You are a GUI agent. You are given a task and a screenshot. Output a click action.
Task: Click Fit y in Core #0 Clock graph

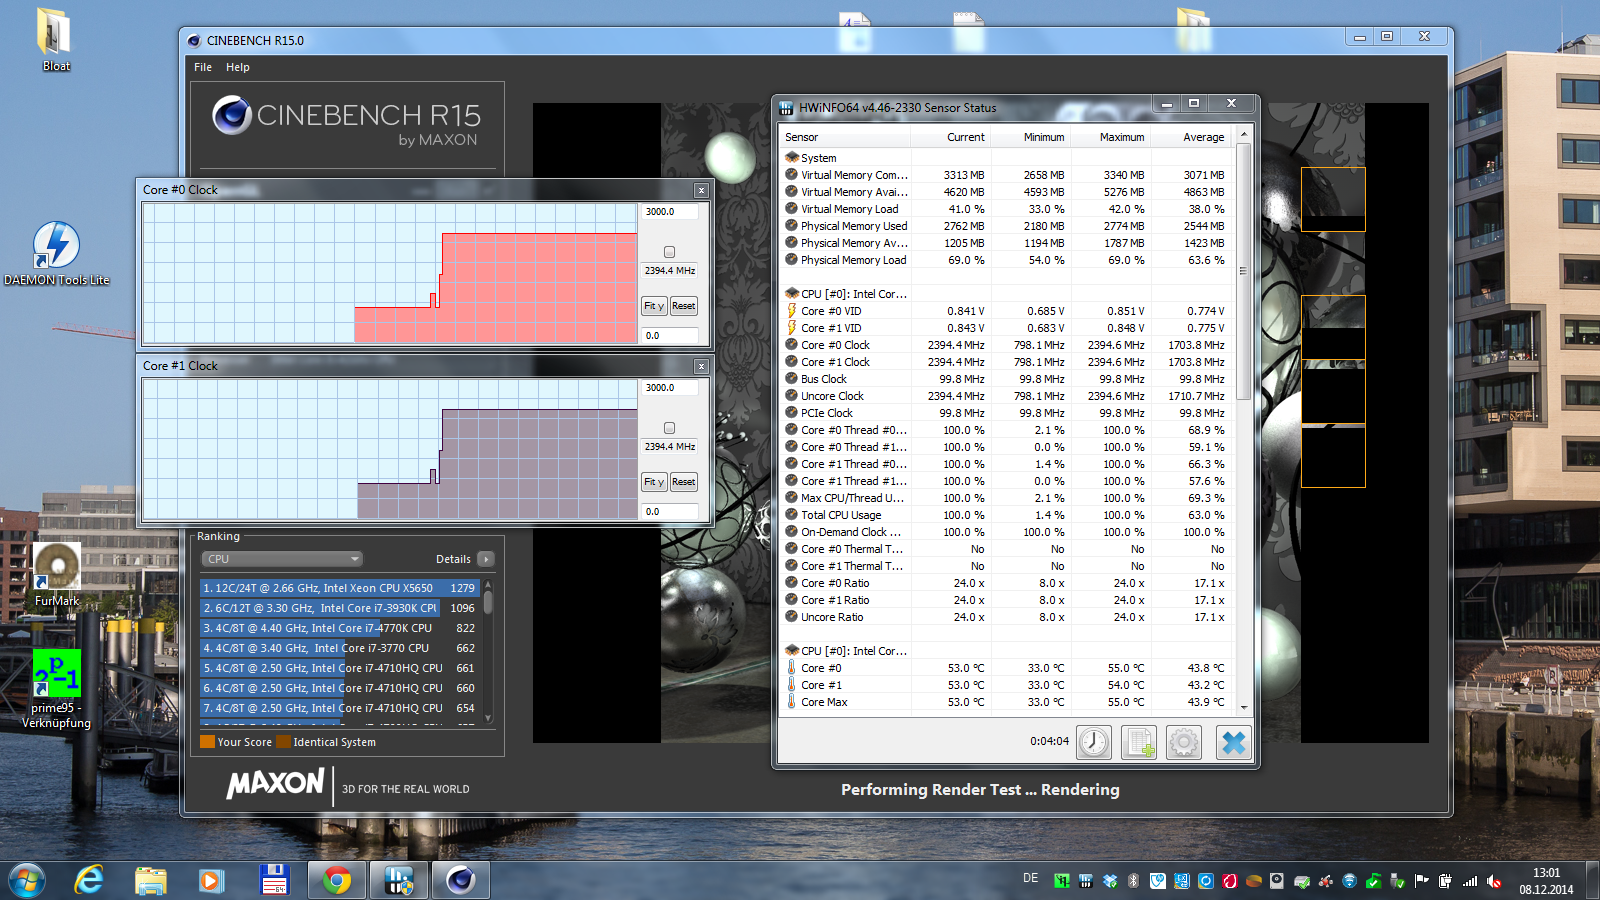click(x=654, y=306)
